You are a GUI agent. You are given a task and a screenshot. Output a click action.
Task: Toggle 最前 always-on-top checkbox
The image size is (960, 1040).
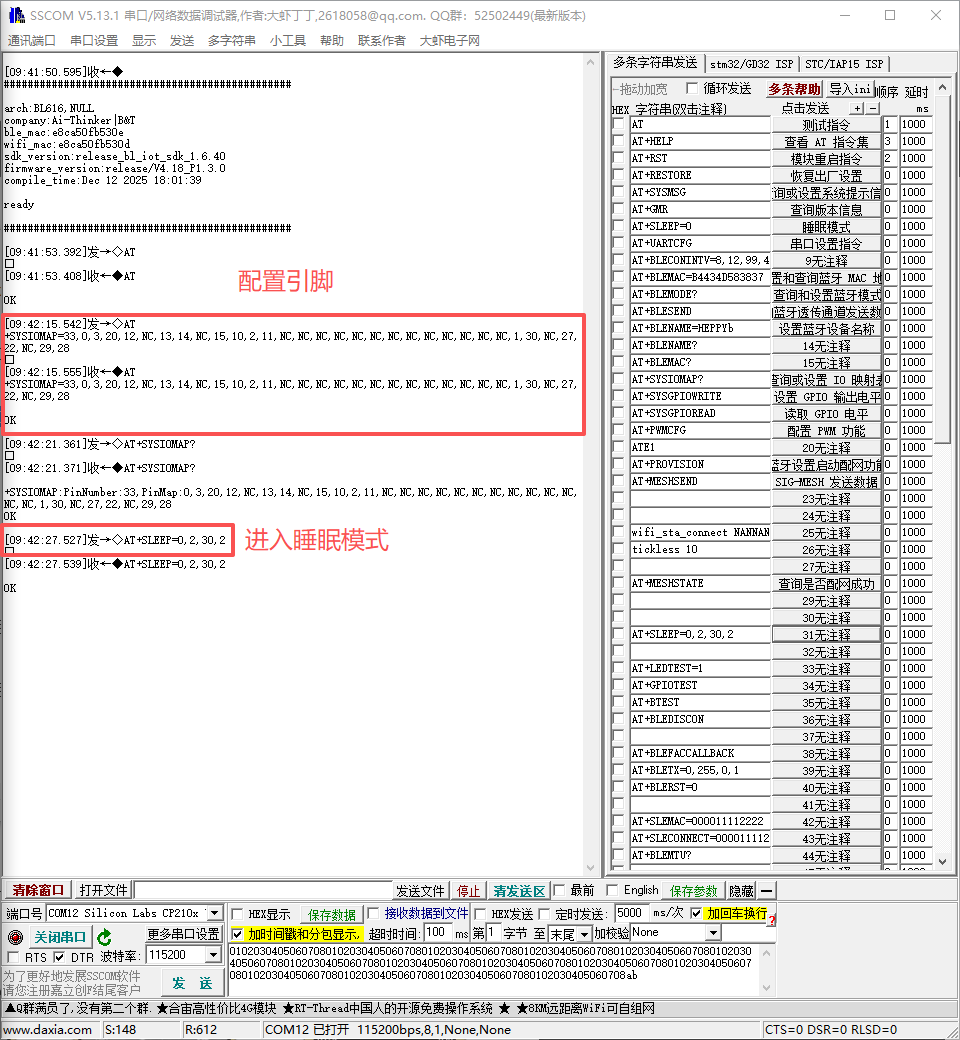pyautogui.click(x=559, y=890)
